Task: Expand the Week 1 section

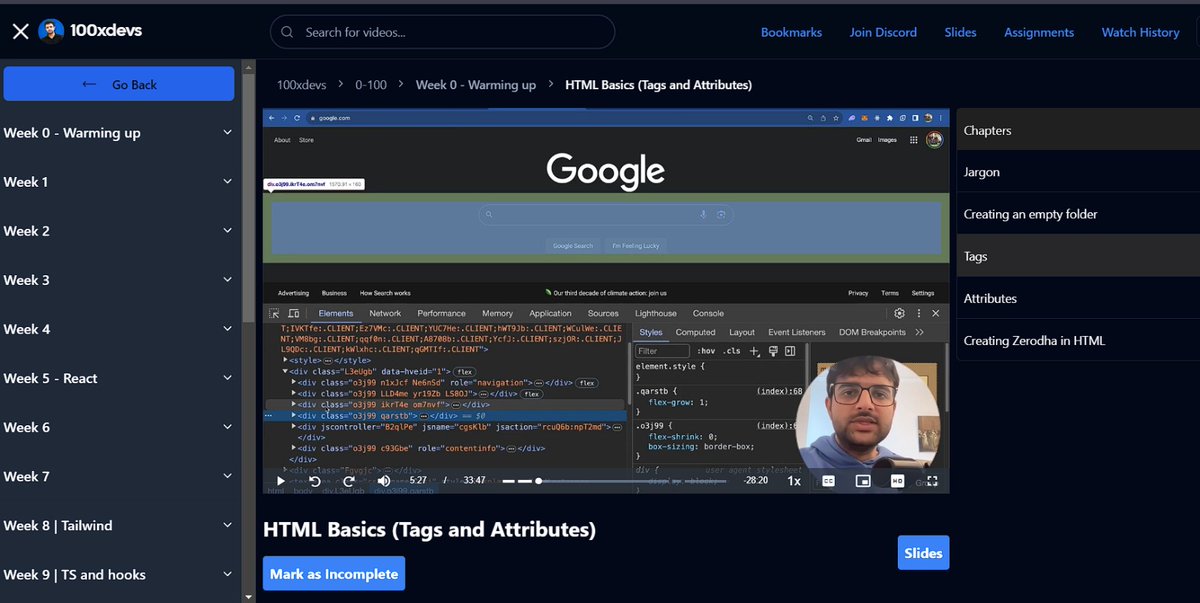Action: (x=118, y=182)
